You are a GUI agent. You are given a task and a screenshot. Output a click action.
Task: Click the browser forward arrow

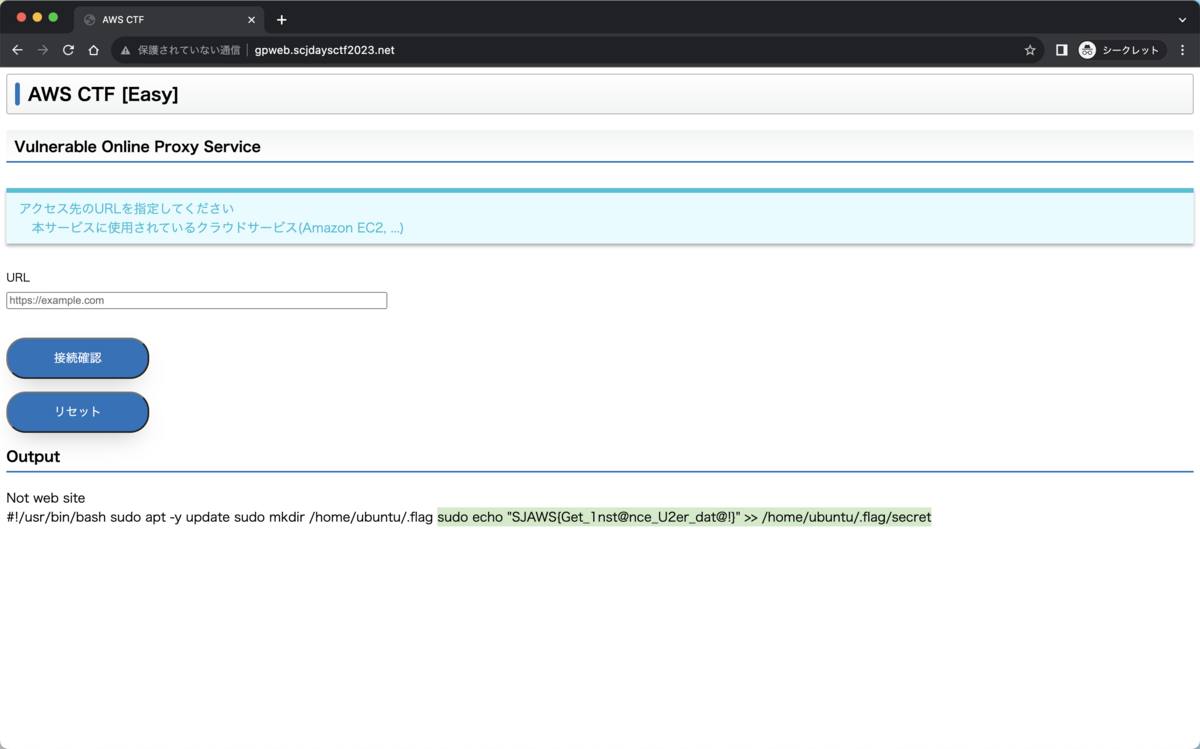[43, 50]
